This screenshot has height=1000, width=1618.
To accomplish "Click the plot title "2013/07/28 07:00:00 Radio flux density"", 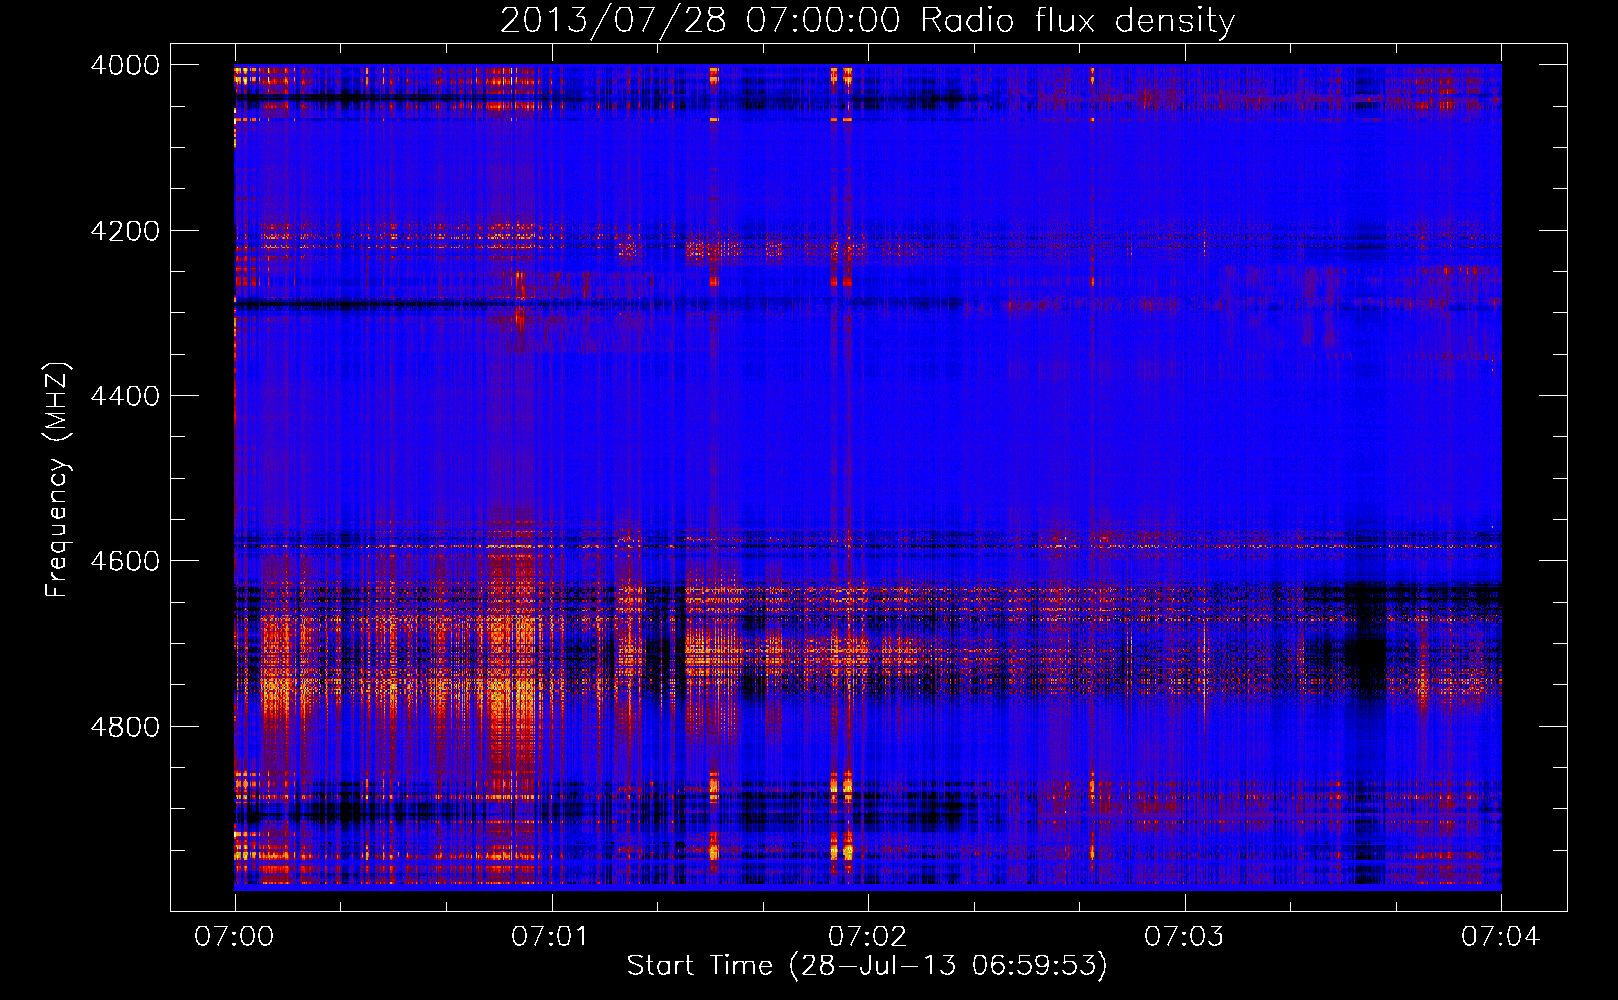I will (867, 20).
